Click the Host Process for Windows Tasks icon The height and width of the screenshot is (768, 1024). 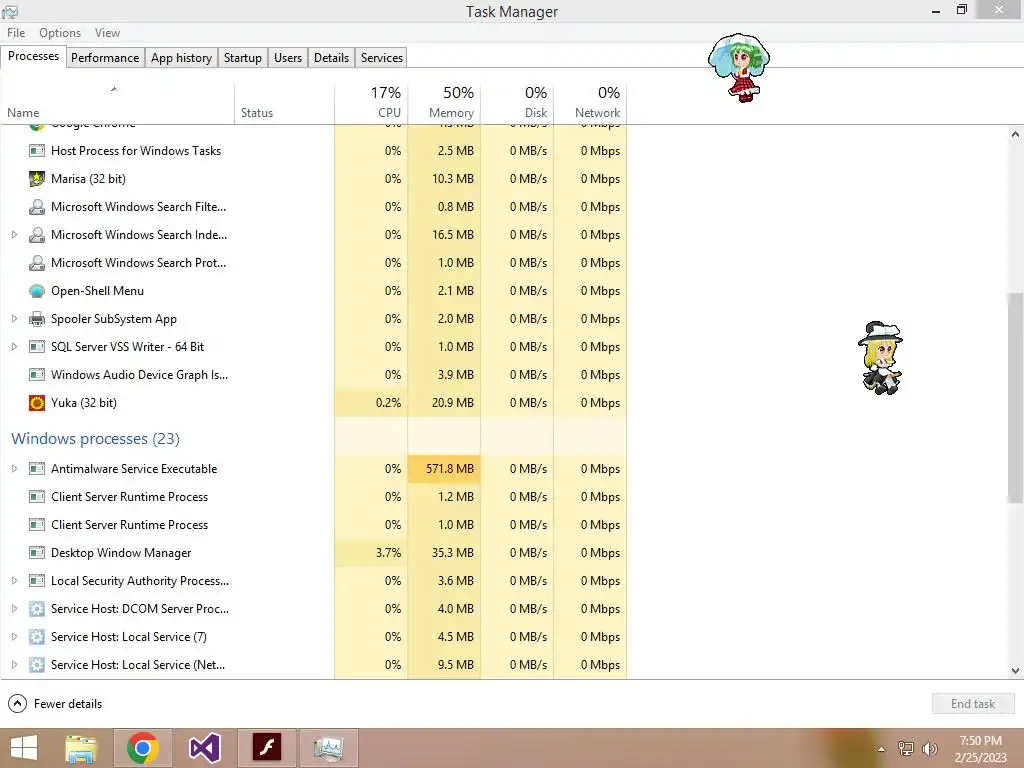(37, 151)
